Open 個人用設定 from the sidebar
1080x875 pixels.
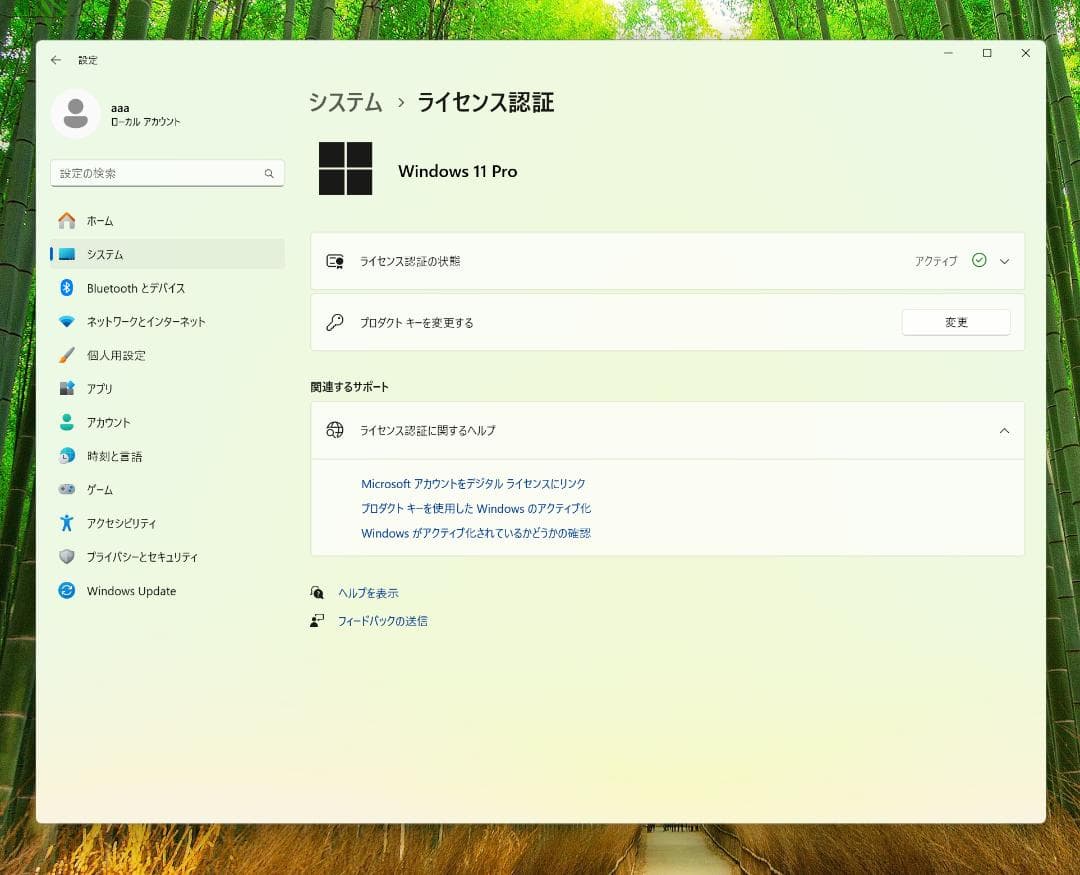point(115,355)
